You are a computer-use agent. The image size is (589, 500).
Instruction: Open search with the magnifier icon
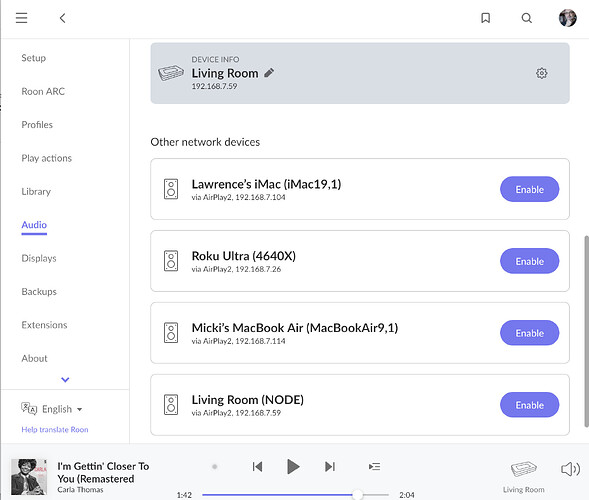[527, 18]
